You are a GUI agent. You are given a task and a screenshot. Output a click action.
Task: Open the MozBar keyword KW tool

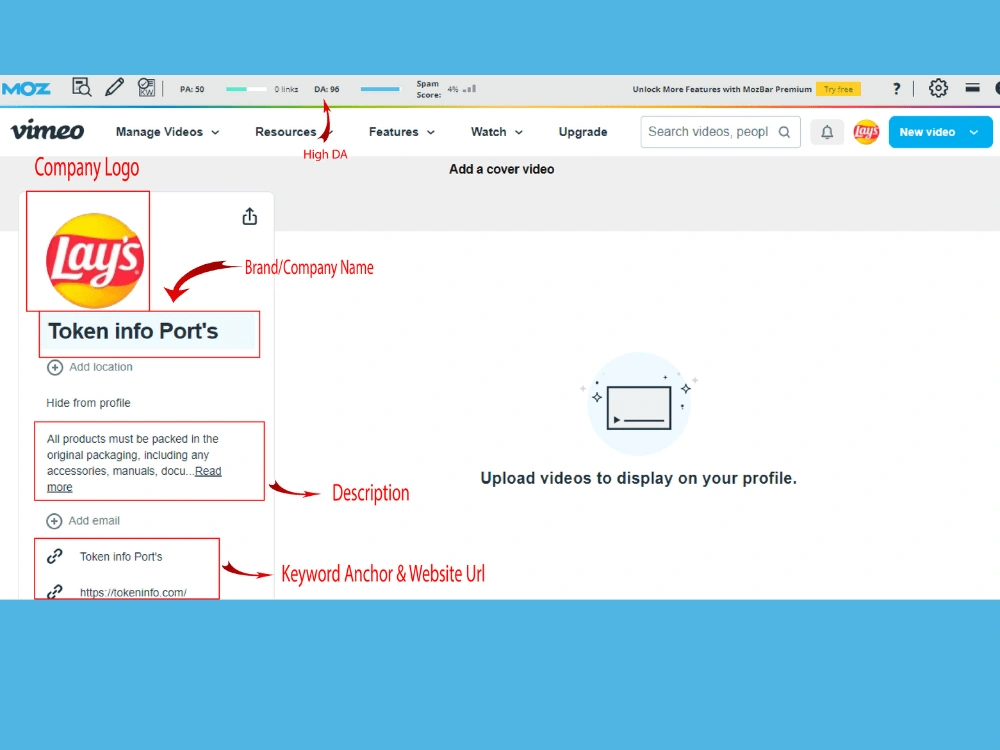click(147, 87)
